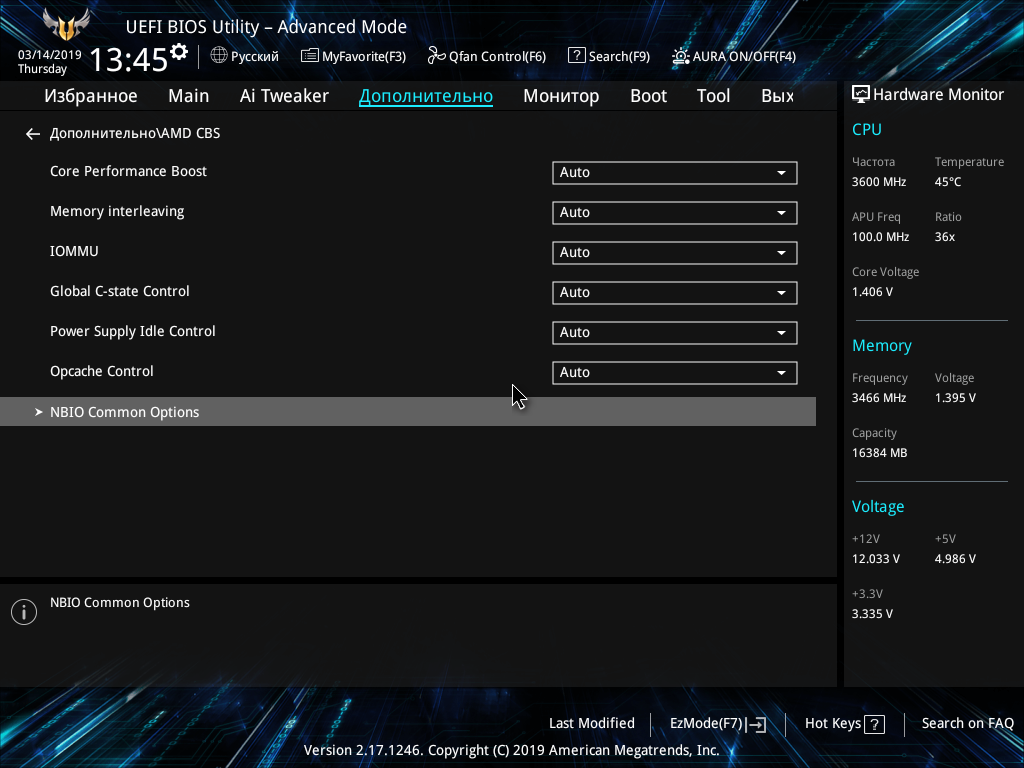The width and height of the screenshot is (1024, 768).
Task: Click the AURA light bulb icon
Action: click(680, 56)
